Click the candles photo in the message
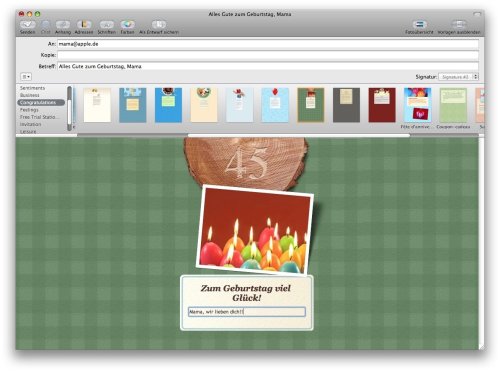The image size is (500, 371). [x=255, y=230]
